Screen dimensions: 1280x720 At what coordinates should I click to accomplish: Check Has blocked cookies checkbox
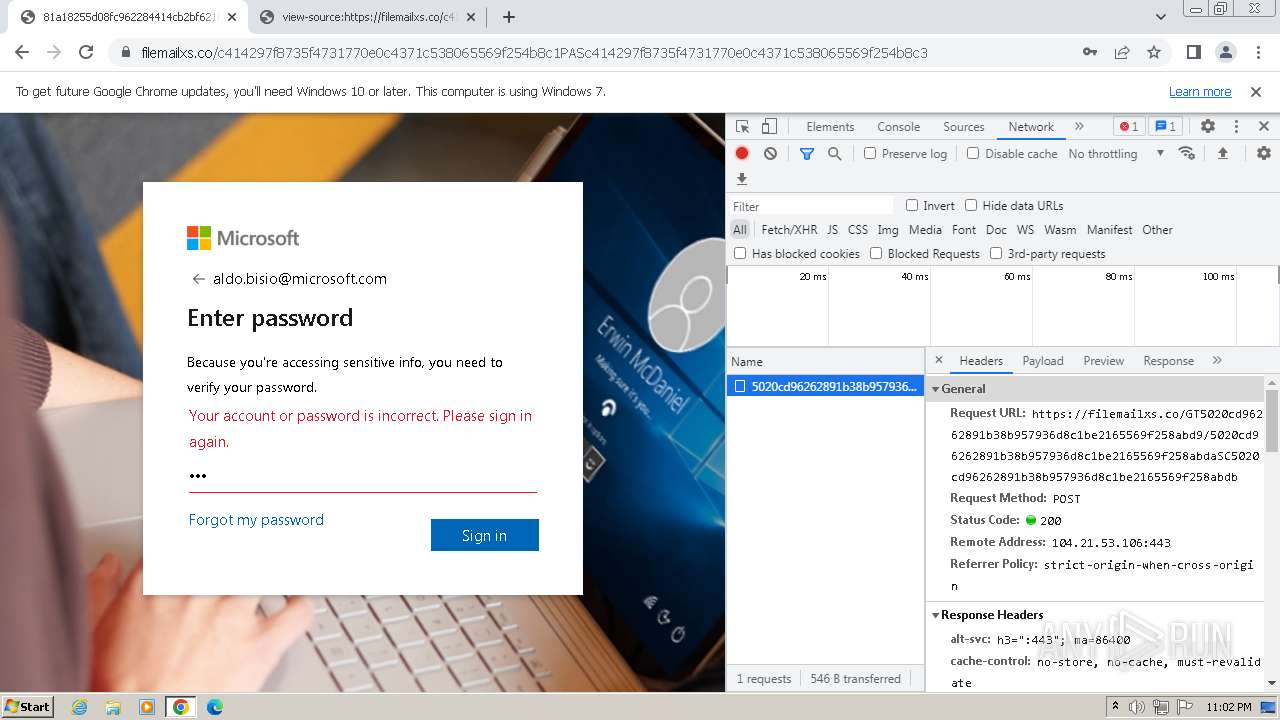740,253
